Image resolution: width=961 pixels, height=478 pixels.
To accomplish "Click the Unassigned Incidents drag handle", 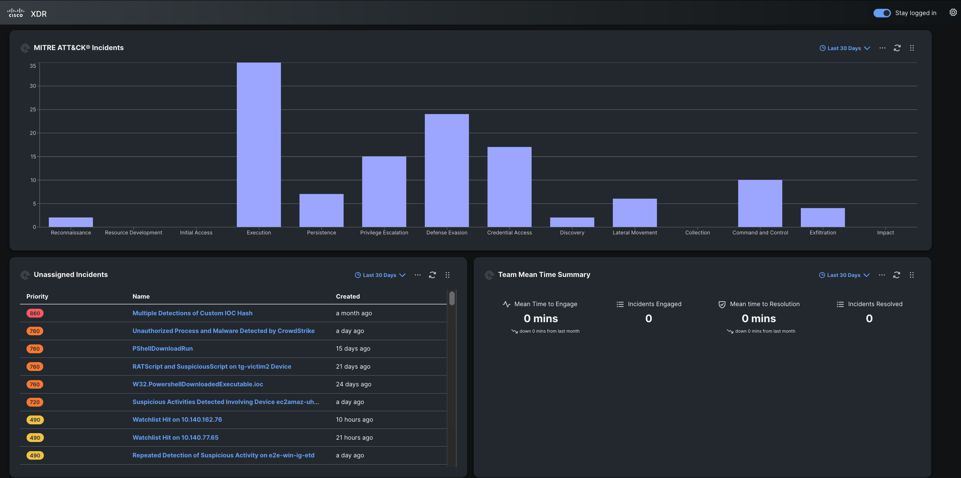I will [x=447, y=275].
